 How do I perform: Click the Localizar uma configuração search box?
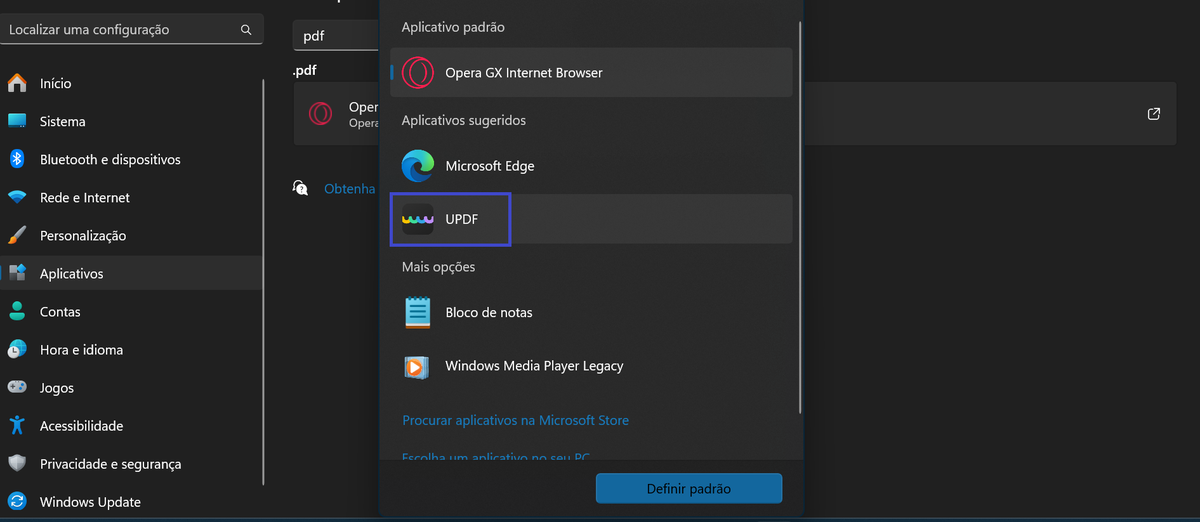coord(132,30)
